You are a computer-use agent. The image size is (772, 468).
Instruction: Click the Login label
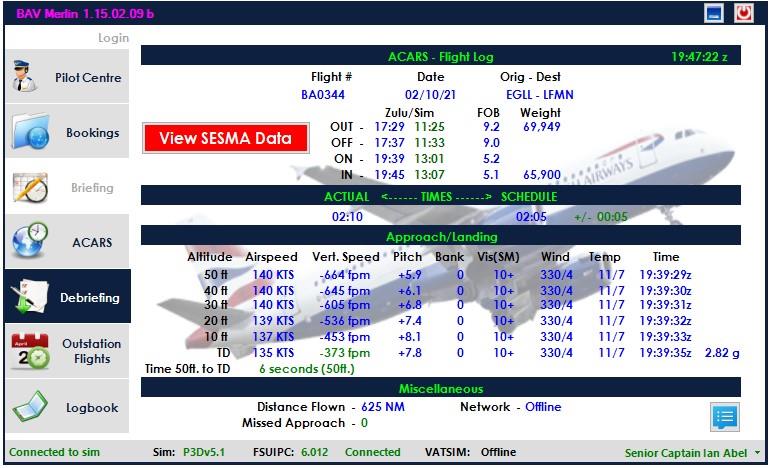point(113,38)
